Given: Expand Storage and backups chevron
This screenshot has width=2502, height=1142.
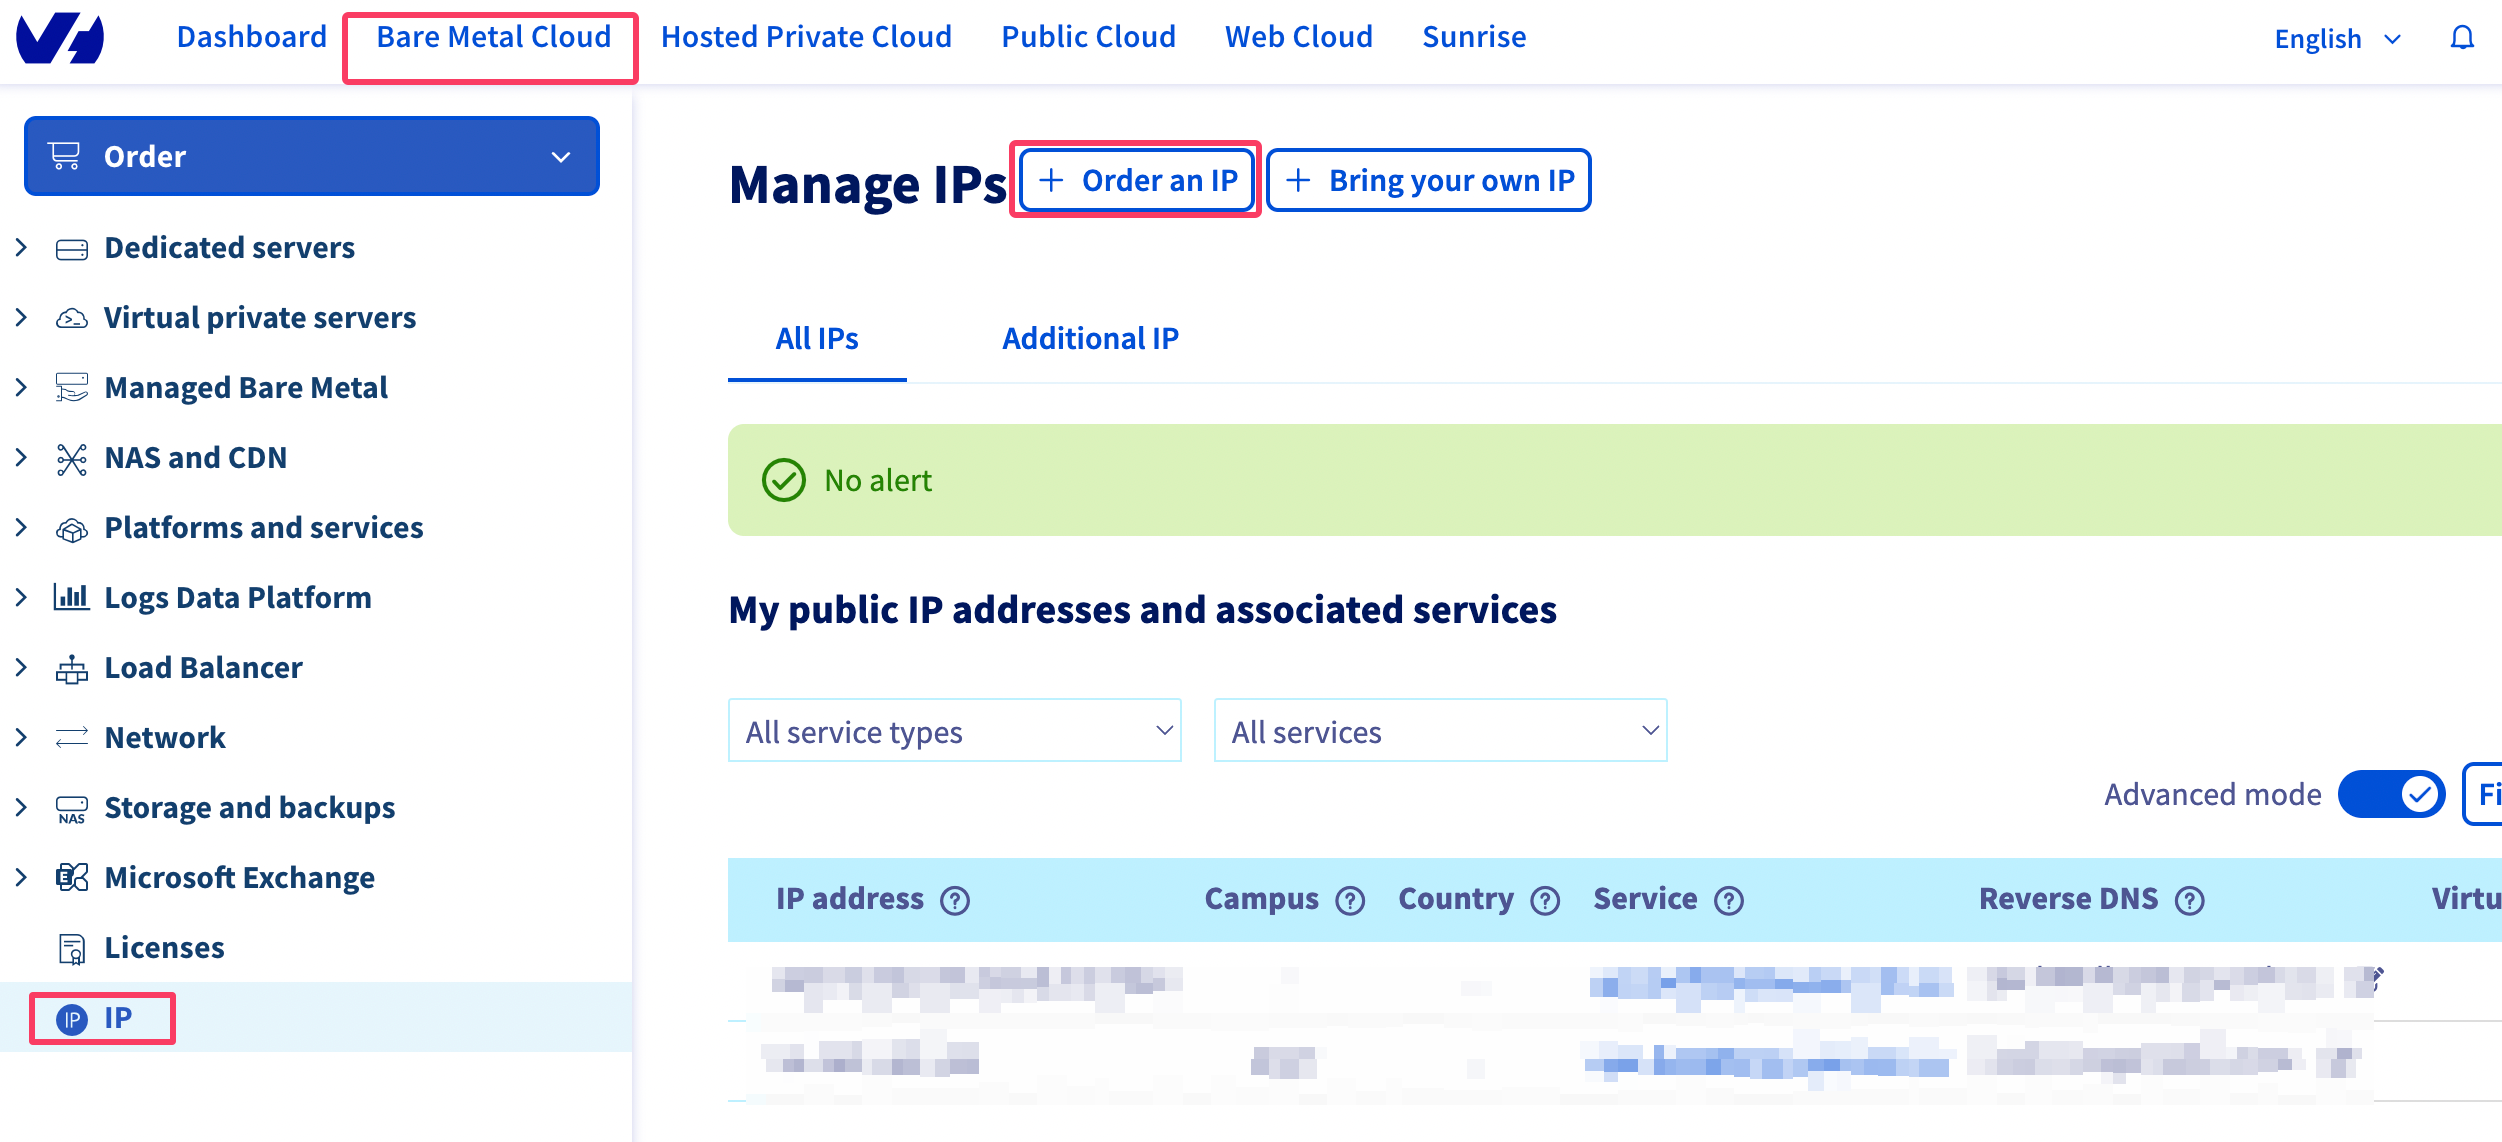Looking at the screenshot, I should tap(21, 807).
